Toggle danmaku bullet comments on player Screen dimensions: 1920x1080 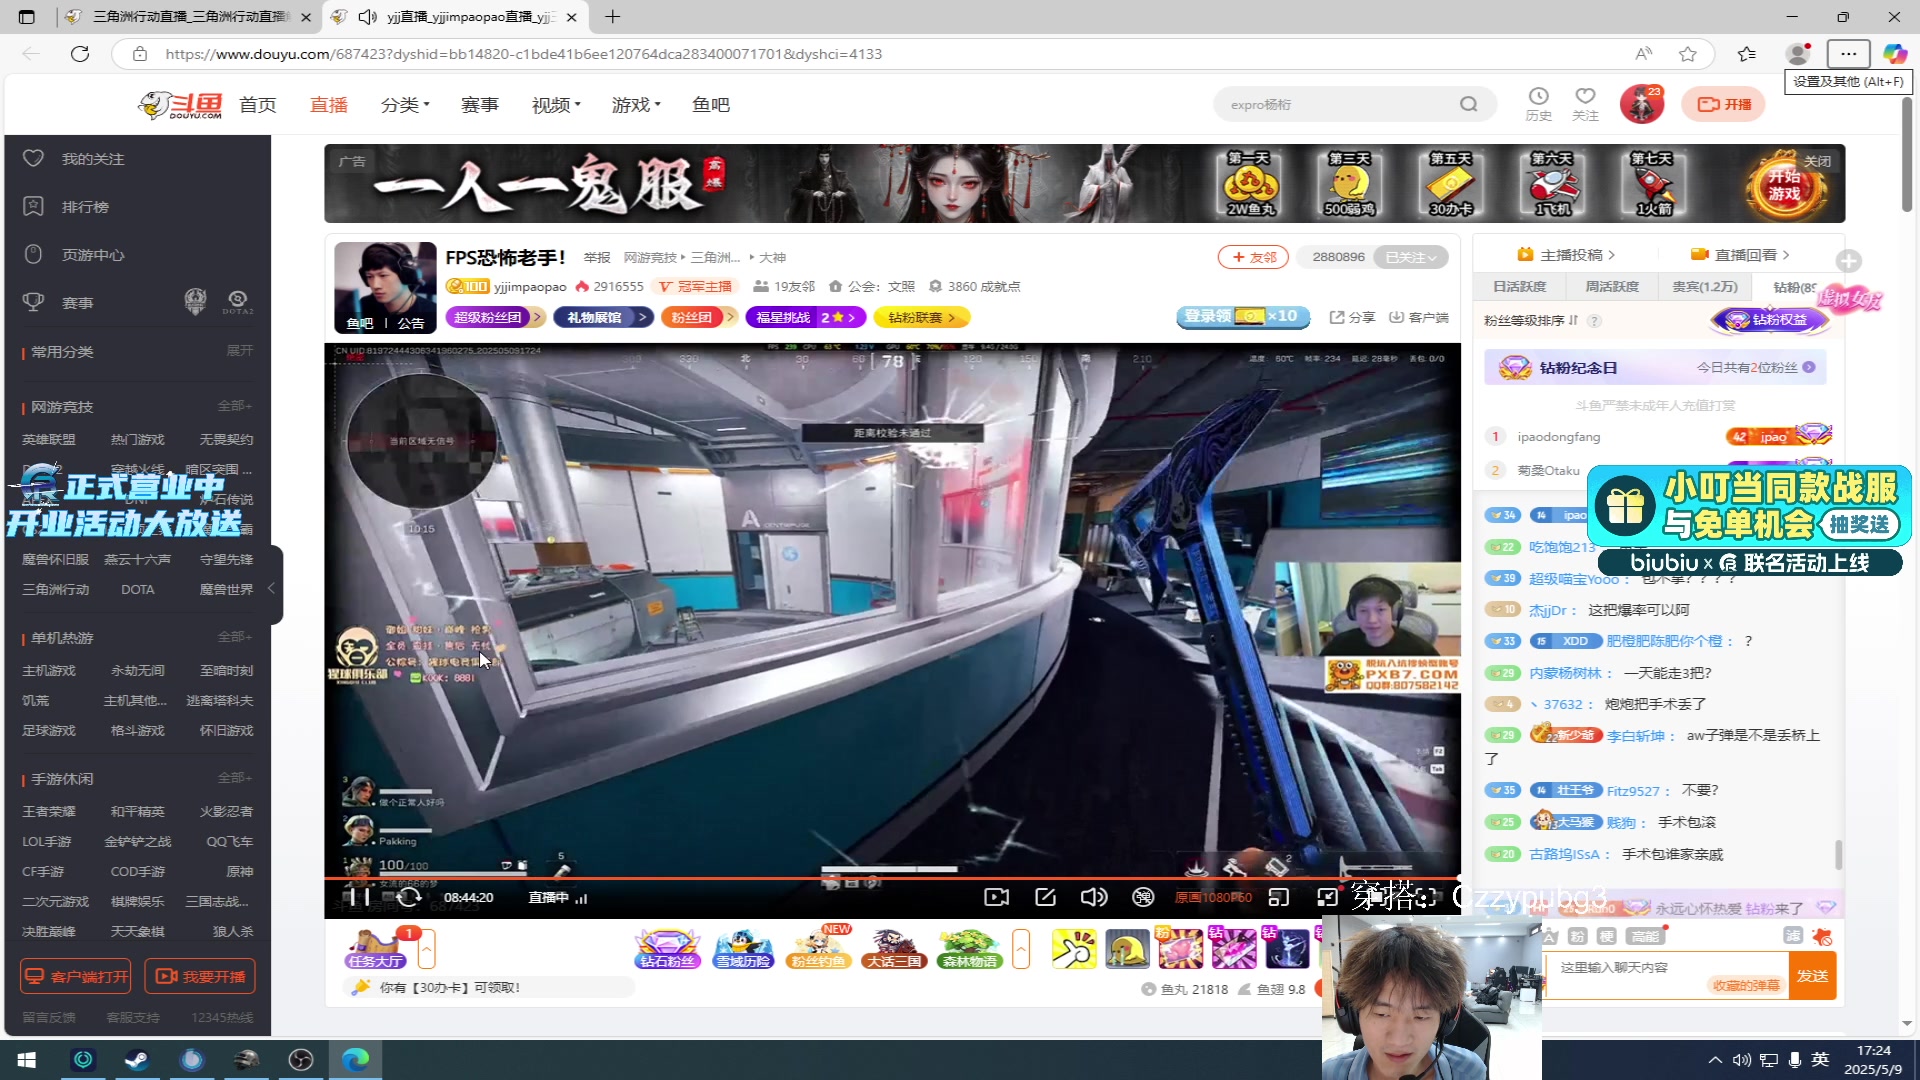(1143, 897)
